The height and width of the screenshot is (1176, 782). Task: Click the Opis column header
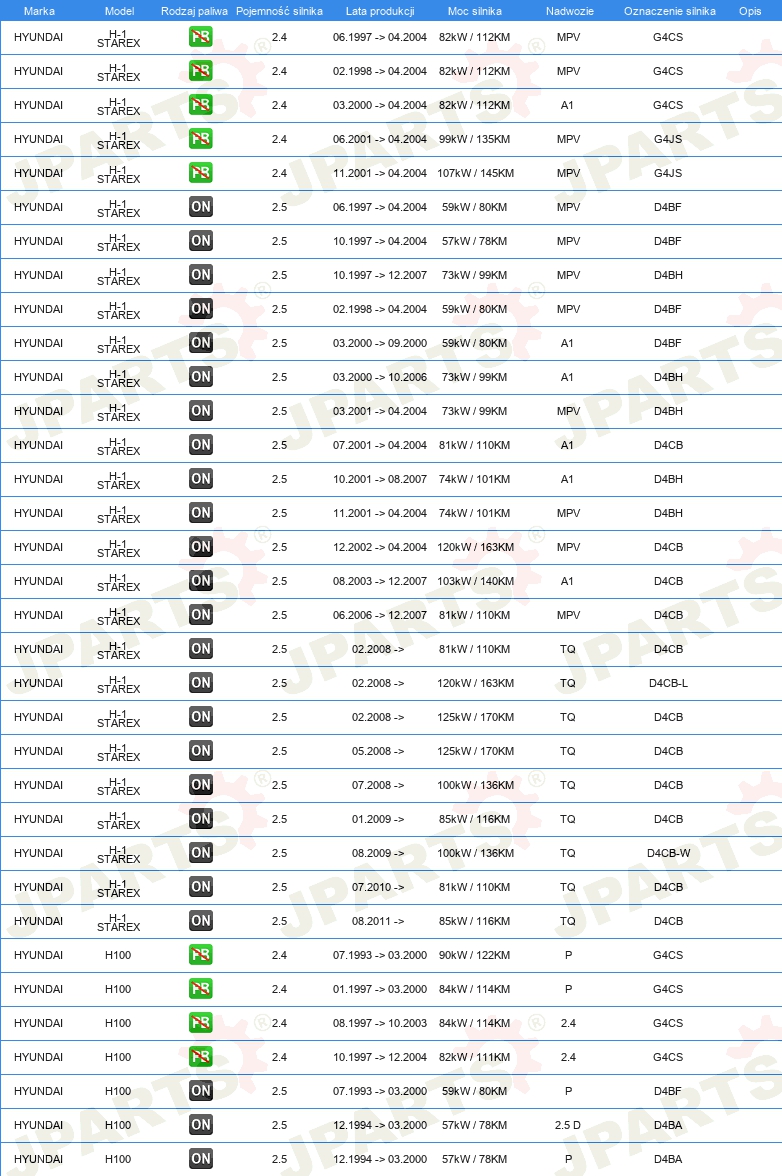[750, 11]
